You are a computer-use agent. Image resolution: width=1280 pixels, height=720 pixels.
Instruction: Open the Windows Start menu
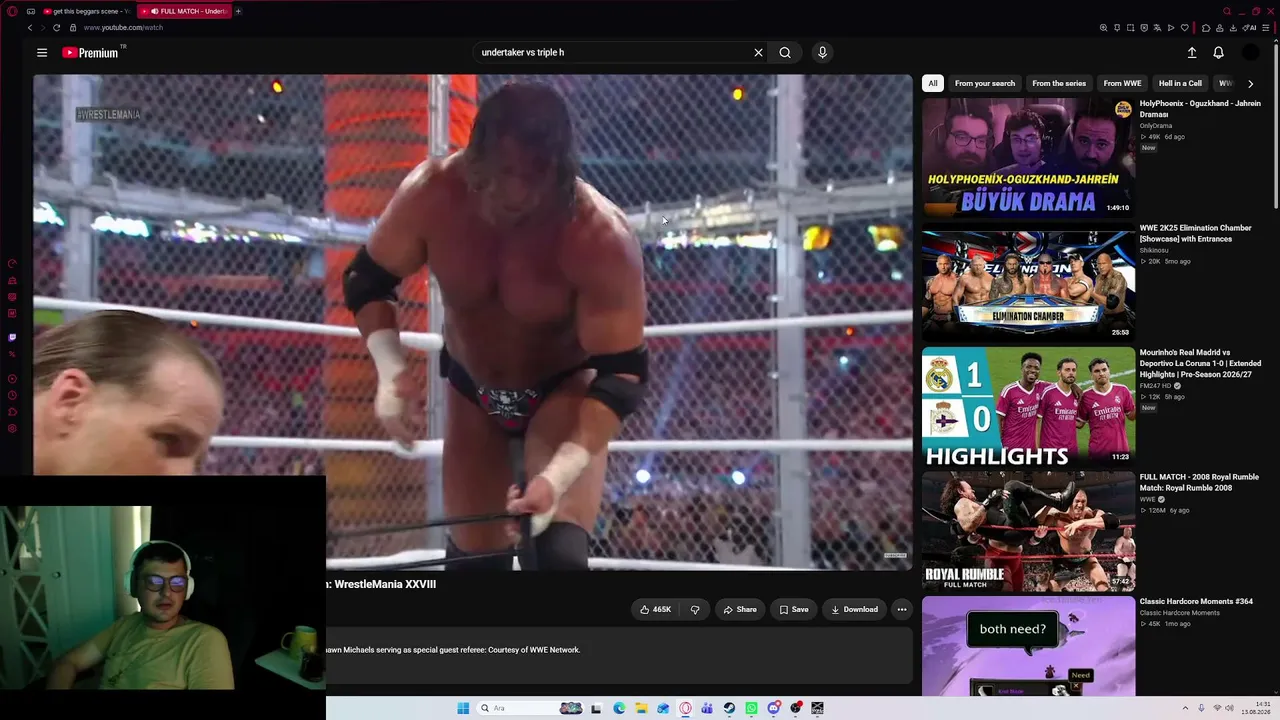[463, 708]
